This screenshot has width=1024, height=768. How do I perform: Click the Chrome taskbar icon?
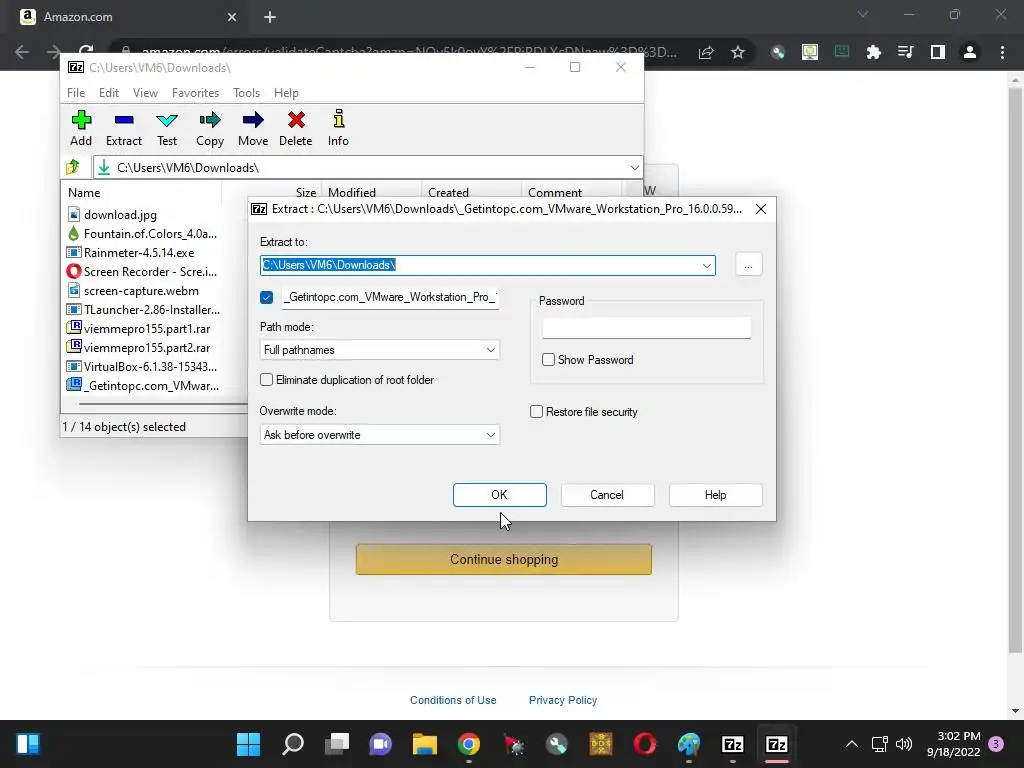click(x=469, y=744)
